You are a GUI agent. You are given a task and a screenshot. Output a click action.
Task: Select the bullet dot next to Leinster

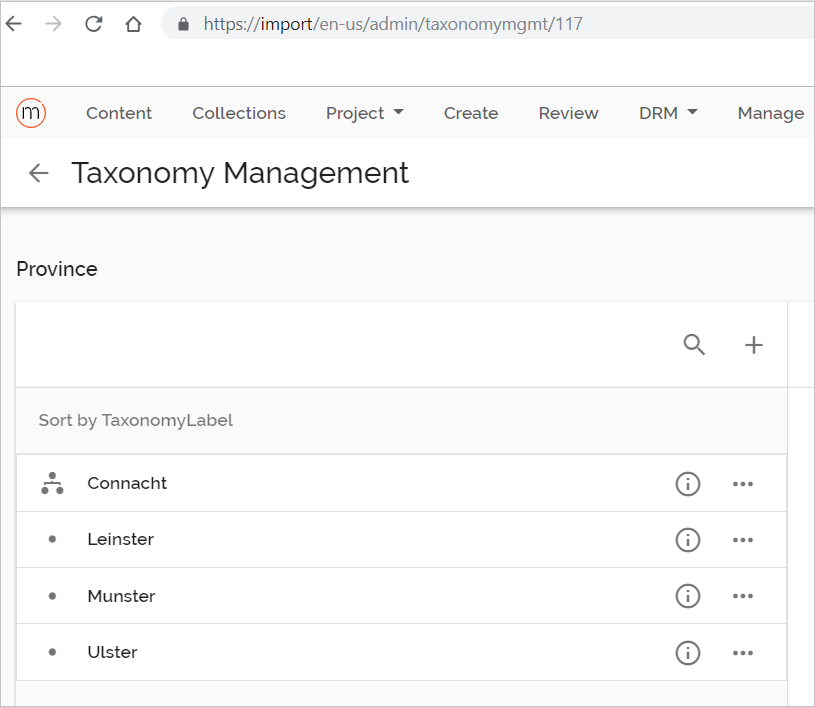coord(52,539)
